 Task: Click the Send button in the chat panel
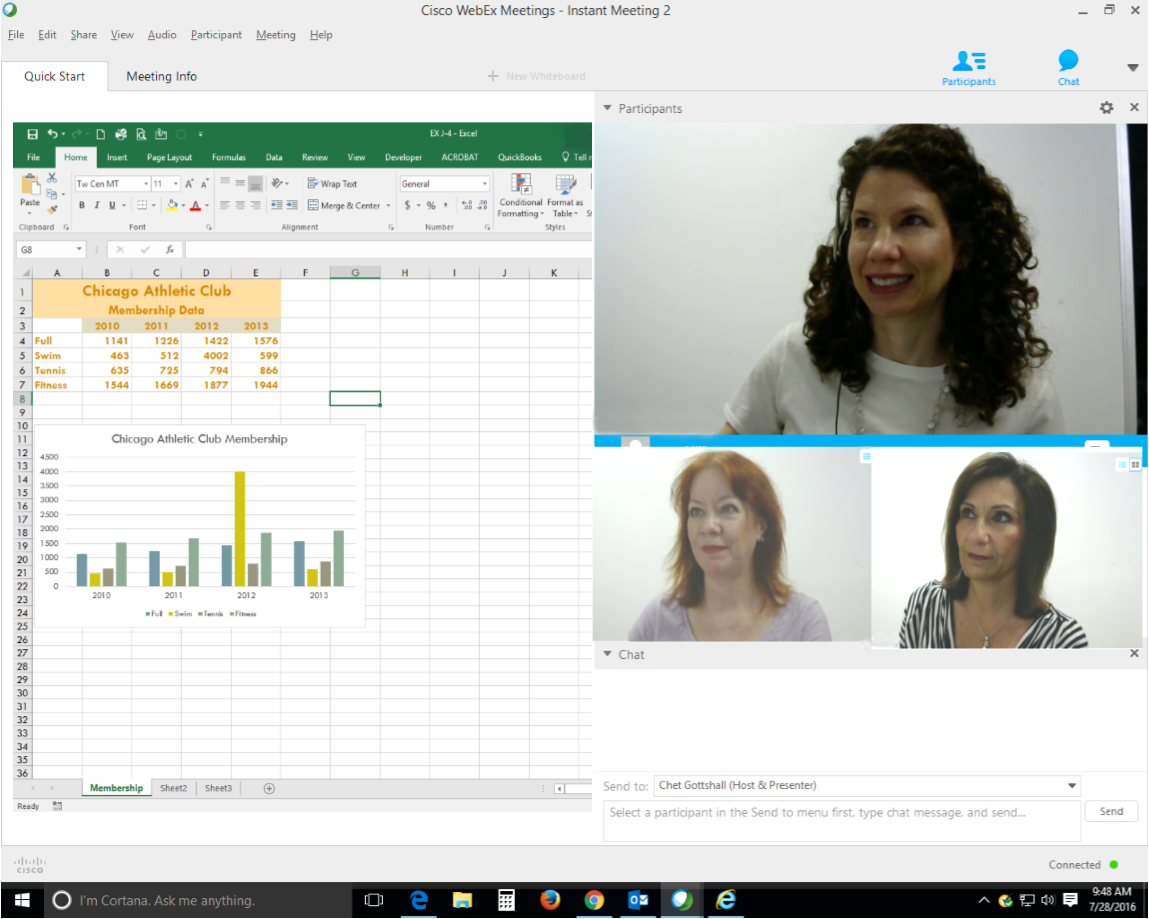(1111, 811)
